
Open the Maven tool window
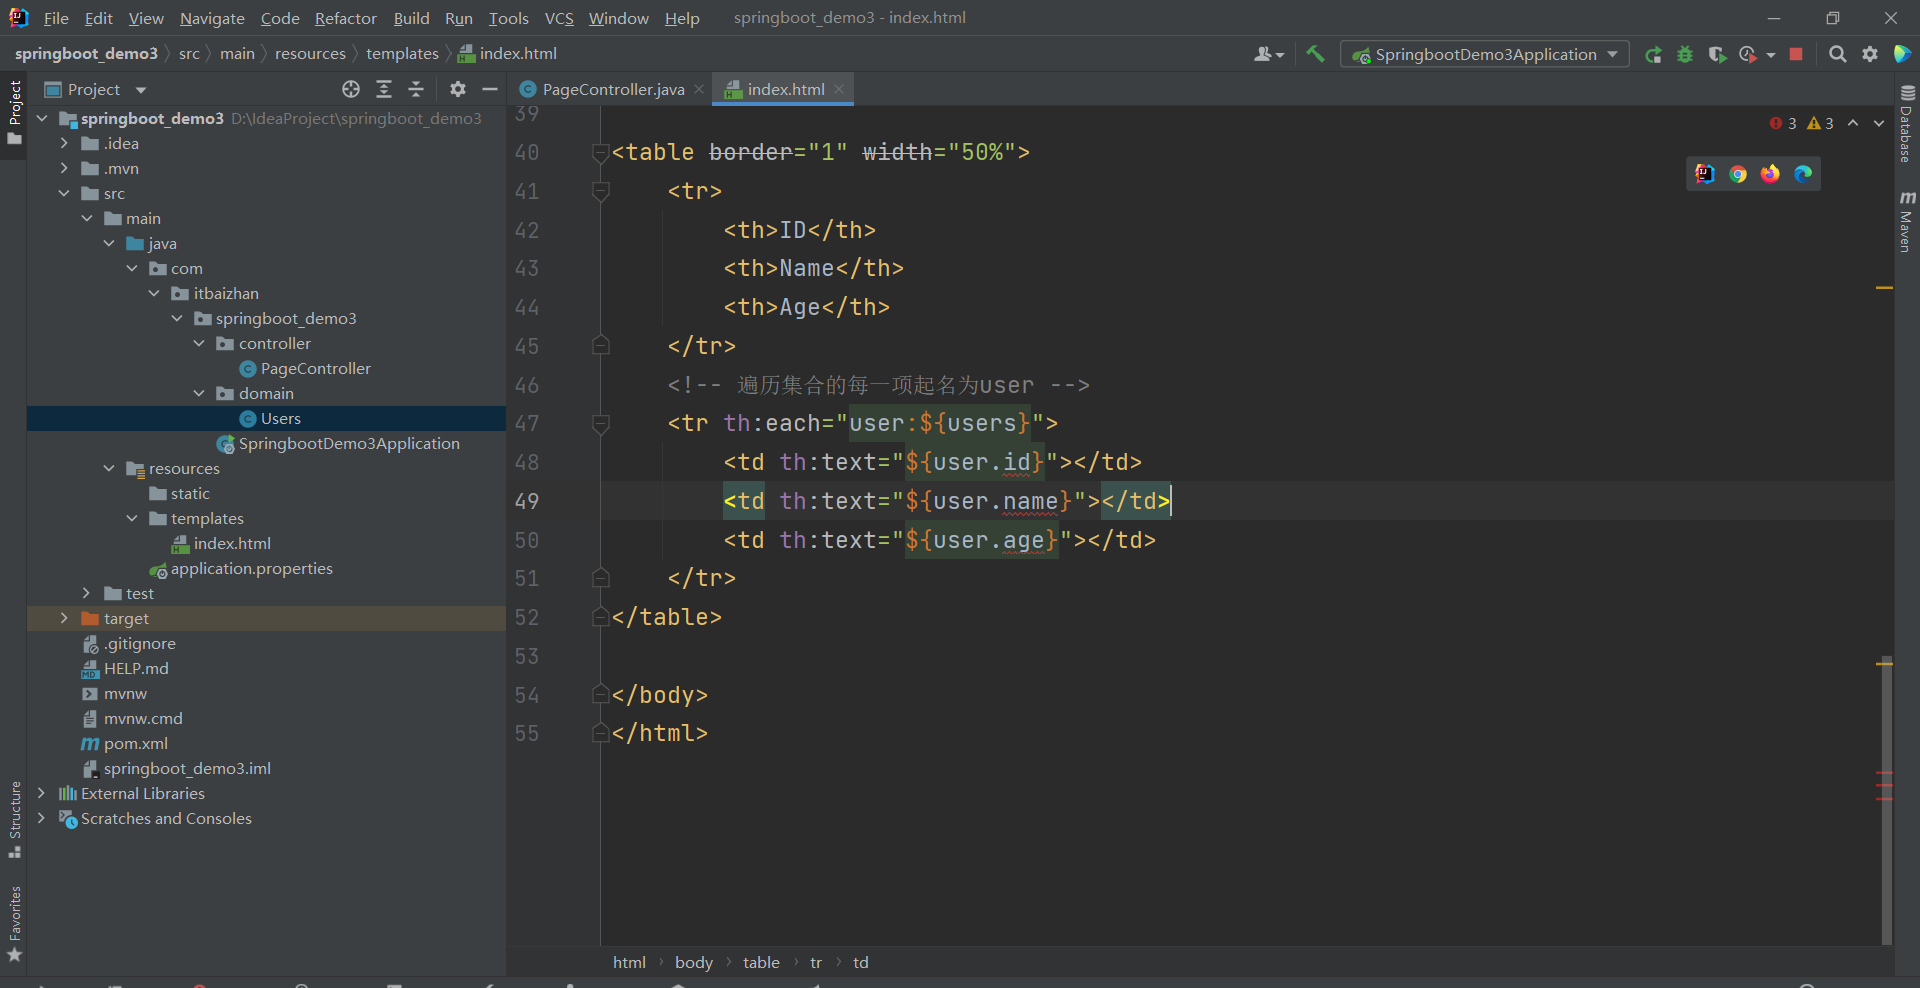pos(1906,221)
